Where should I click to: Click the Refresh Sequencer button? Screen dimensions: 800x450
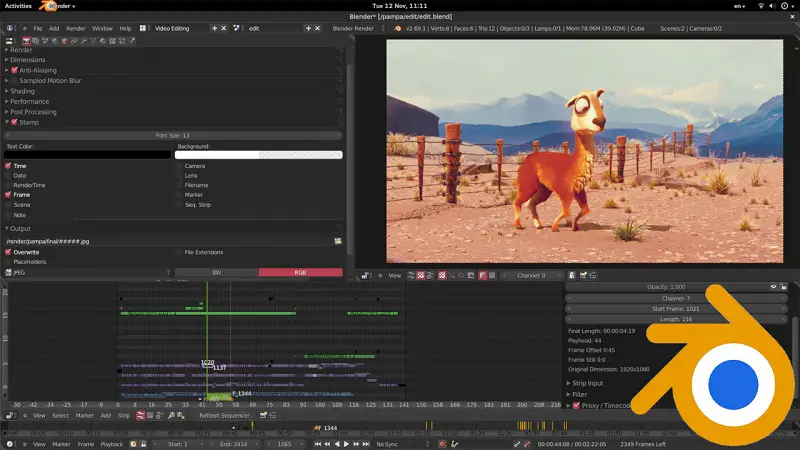click(224, 415)
